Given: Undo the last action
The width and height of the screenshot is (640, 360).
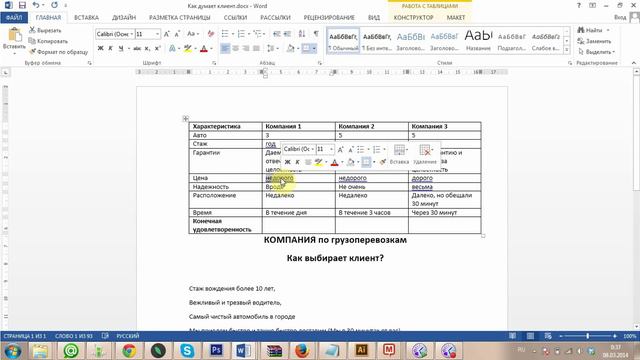Looking at the screenshot, I should pos(36,5).
